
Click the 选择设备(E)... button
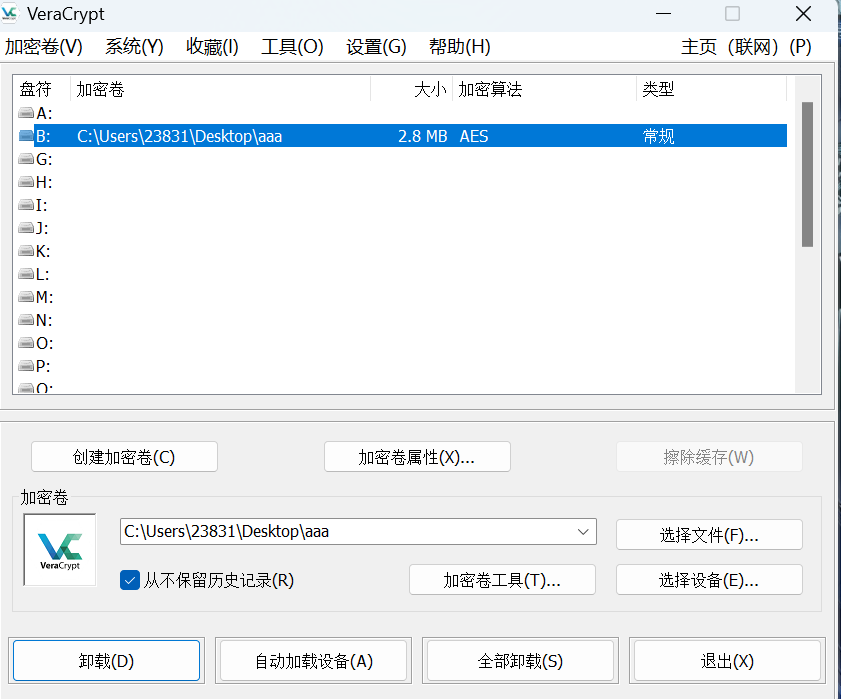pos(709,580)
